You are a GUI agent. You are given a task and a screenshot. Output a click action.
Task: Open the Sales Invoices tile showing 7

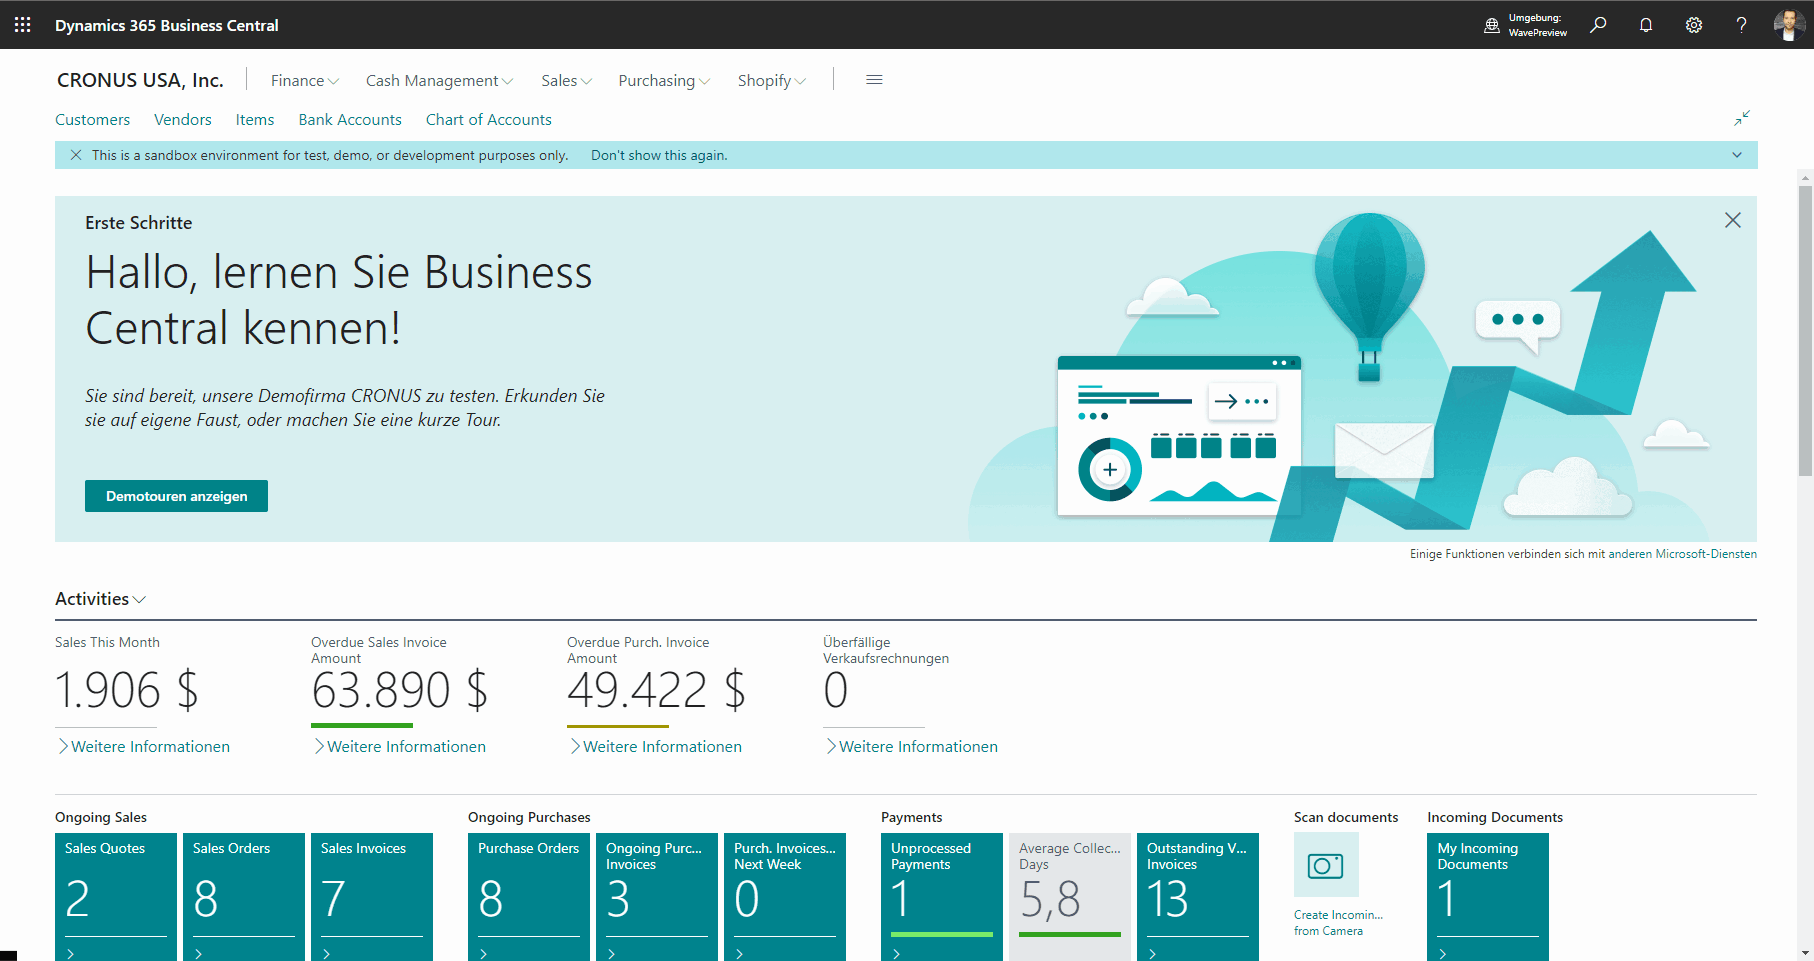[372, 897]
